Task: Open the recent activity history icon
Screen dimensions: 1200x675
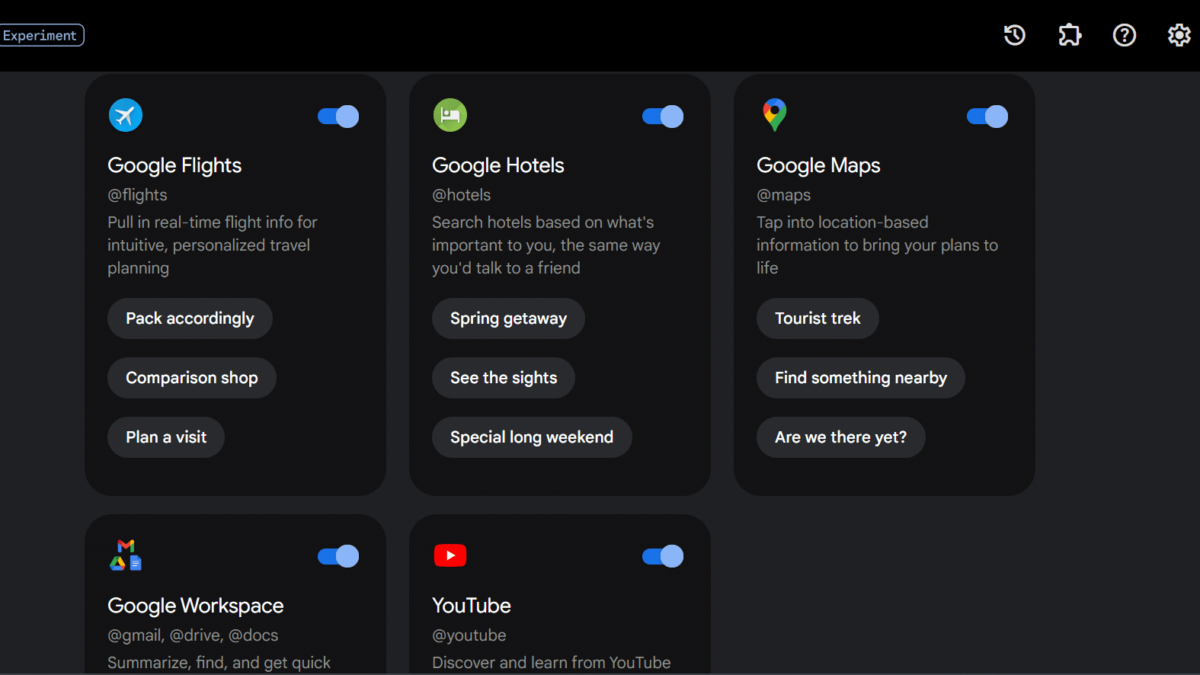Action: coord(1015,35)
